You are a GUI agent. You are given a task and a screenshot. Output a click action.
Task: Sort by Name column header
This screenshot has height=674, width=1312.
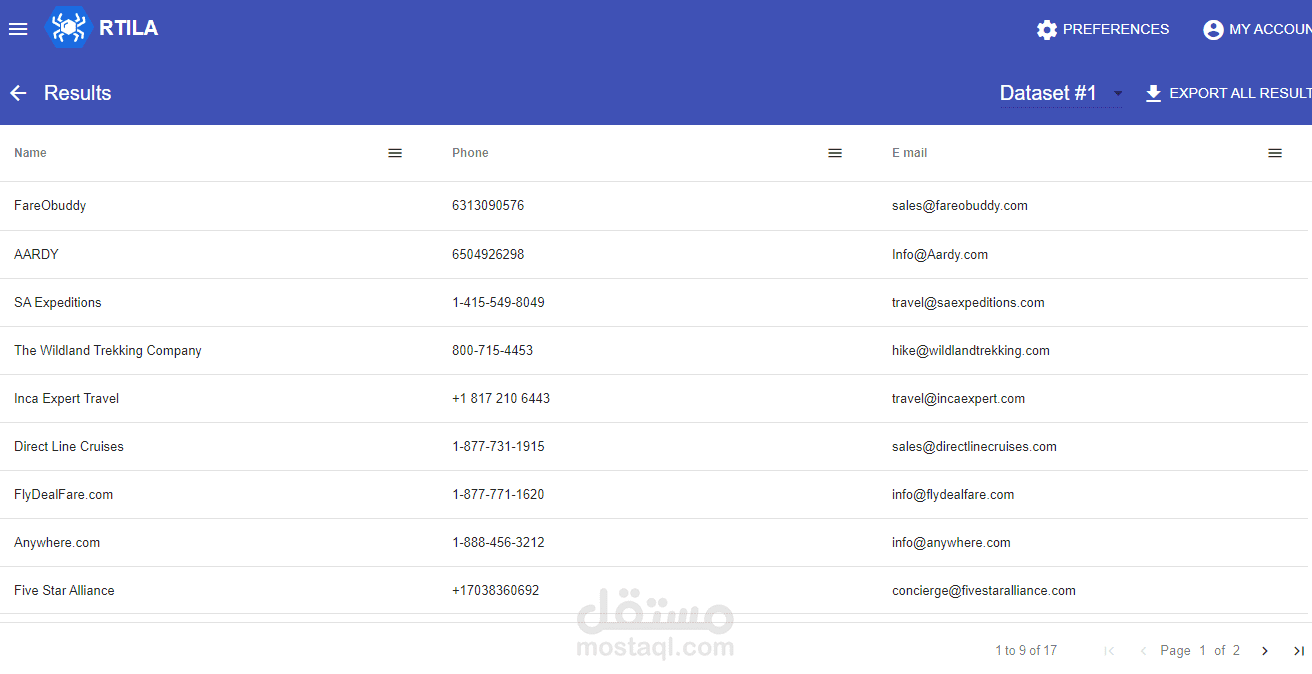click(30, 153)
